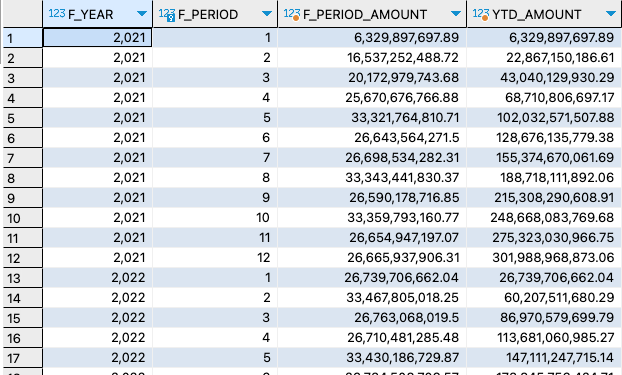Click cell 26,763,068,019.5
622x375 pixels.
(x=372, y=318)
